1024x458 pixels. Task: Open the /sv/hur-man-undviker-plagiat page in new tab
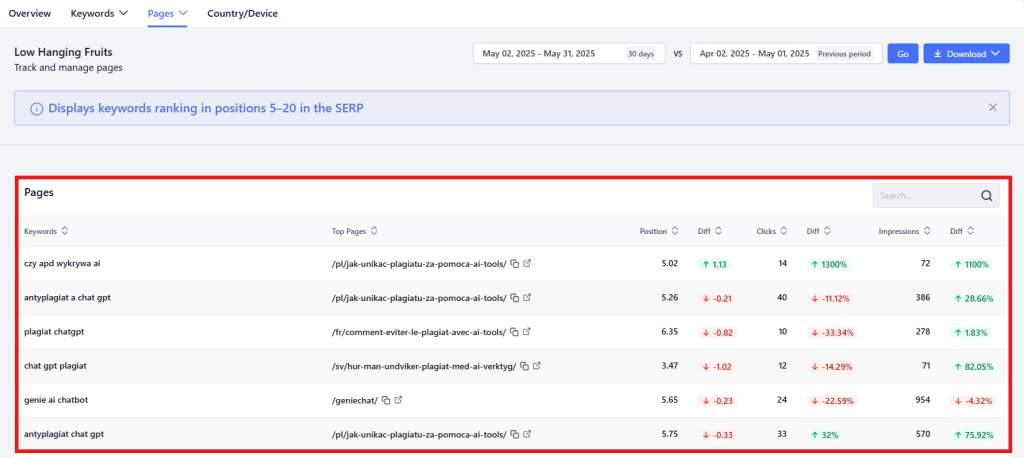538,366
